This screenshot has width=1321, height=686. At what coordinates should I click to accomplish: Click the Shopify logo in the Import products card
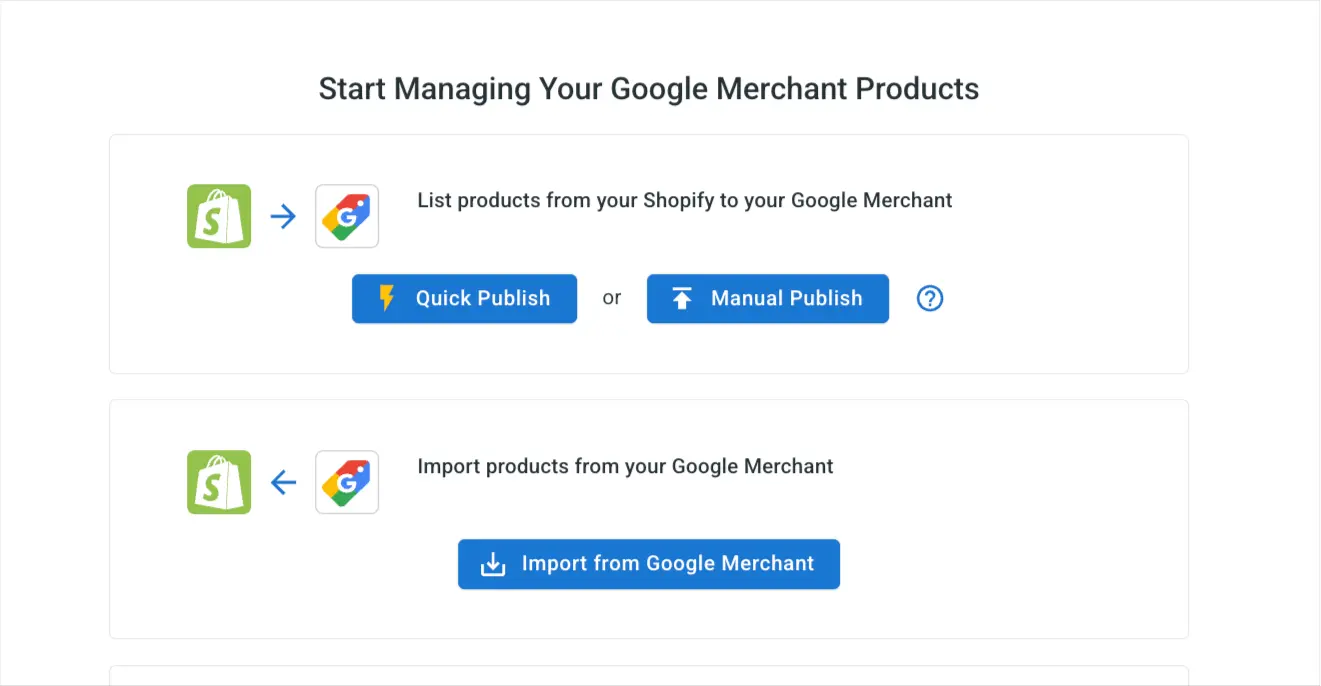[x=219, y=482]
